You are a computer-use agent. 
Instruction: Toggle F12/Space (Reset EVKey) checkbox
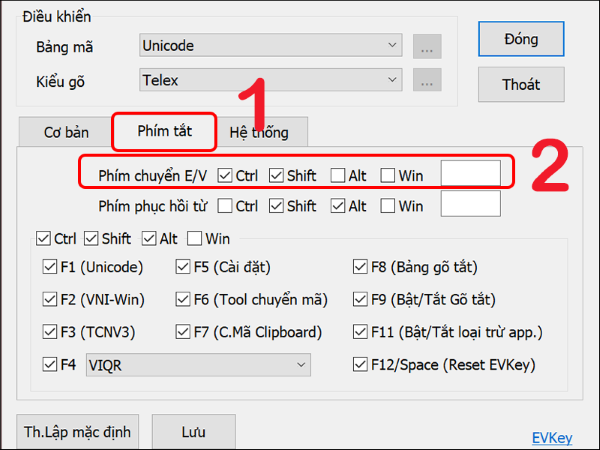361,365
